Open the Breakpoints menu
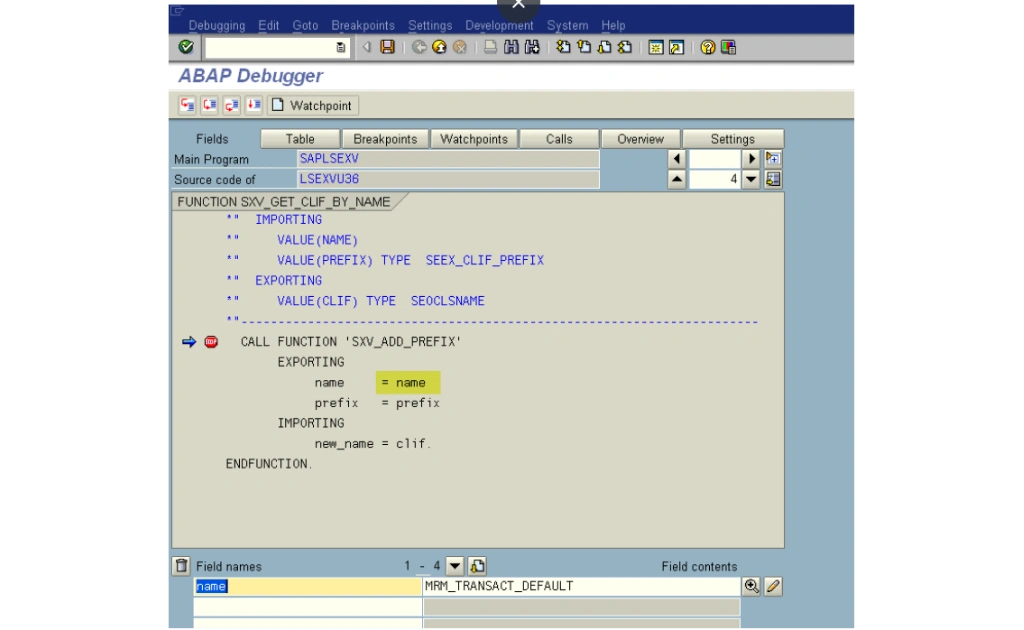This screenshot has width=1024, height=630. [x=362, y=25]
